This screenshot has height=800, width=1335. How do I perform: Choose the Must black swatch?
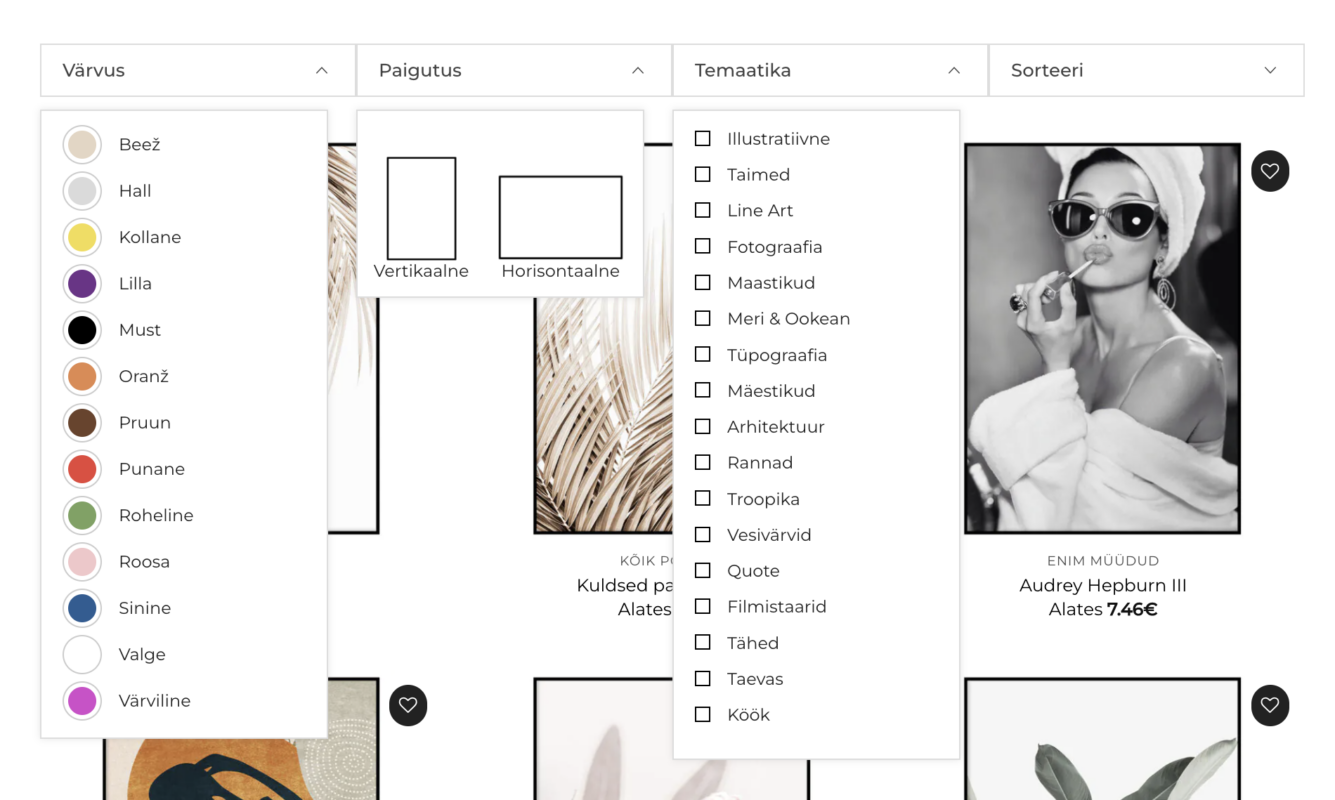(x=82, y=330)
